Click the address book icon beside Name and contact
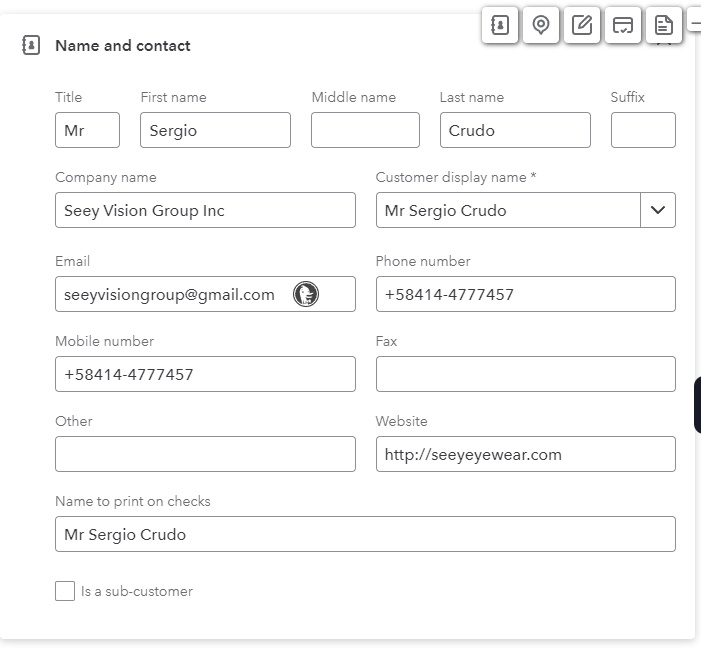The image size is (701, 649). (x=31, y=45)
